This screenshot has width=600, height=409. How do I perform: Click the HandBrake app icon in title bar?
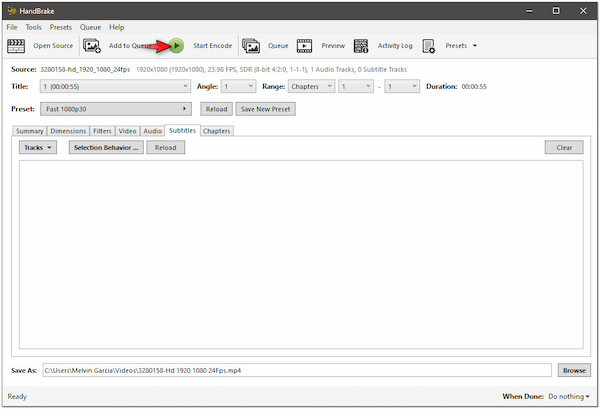(x=10, y=9)
